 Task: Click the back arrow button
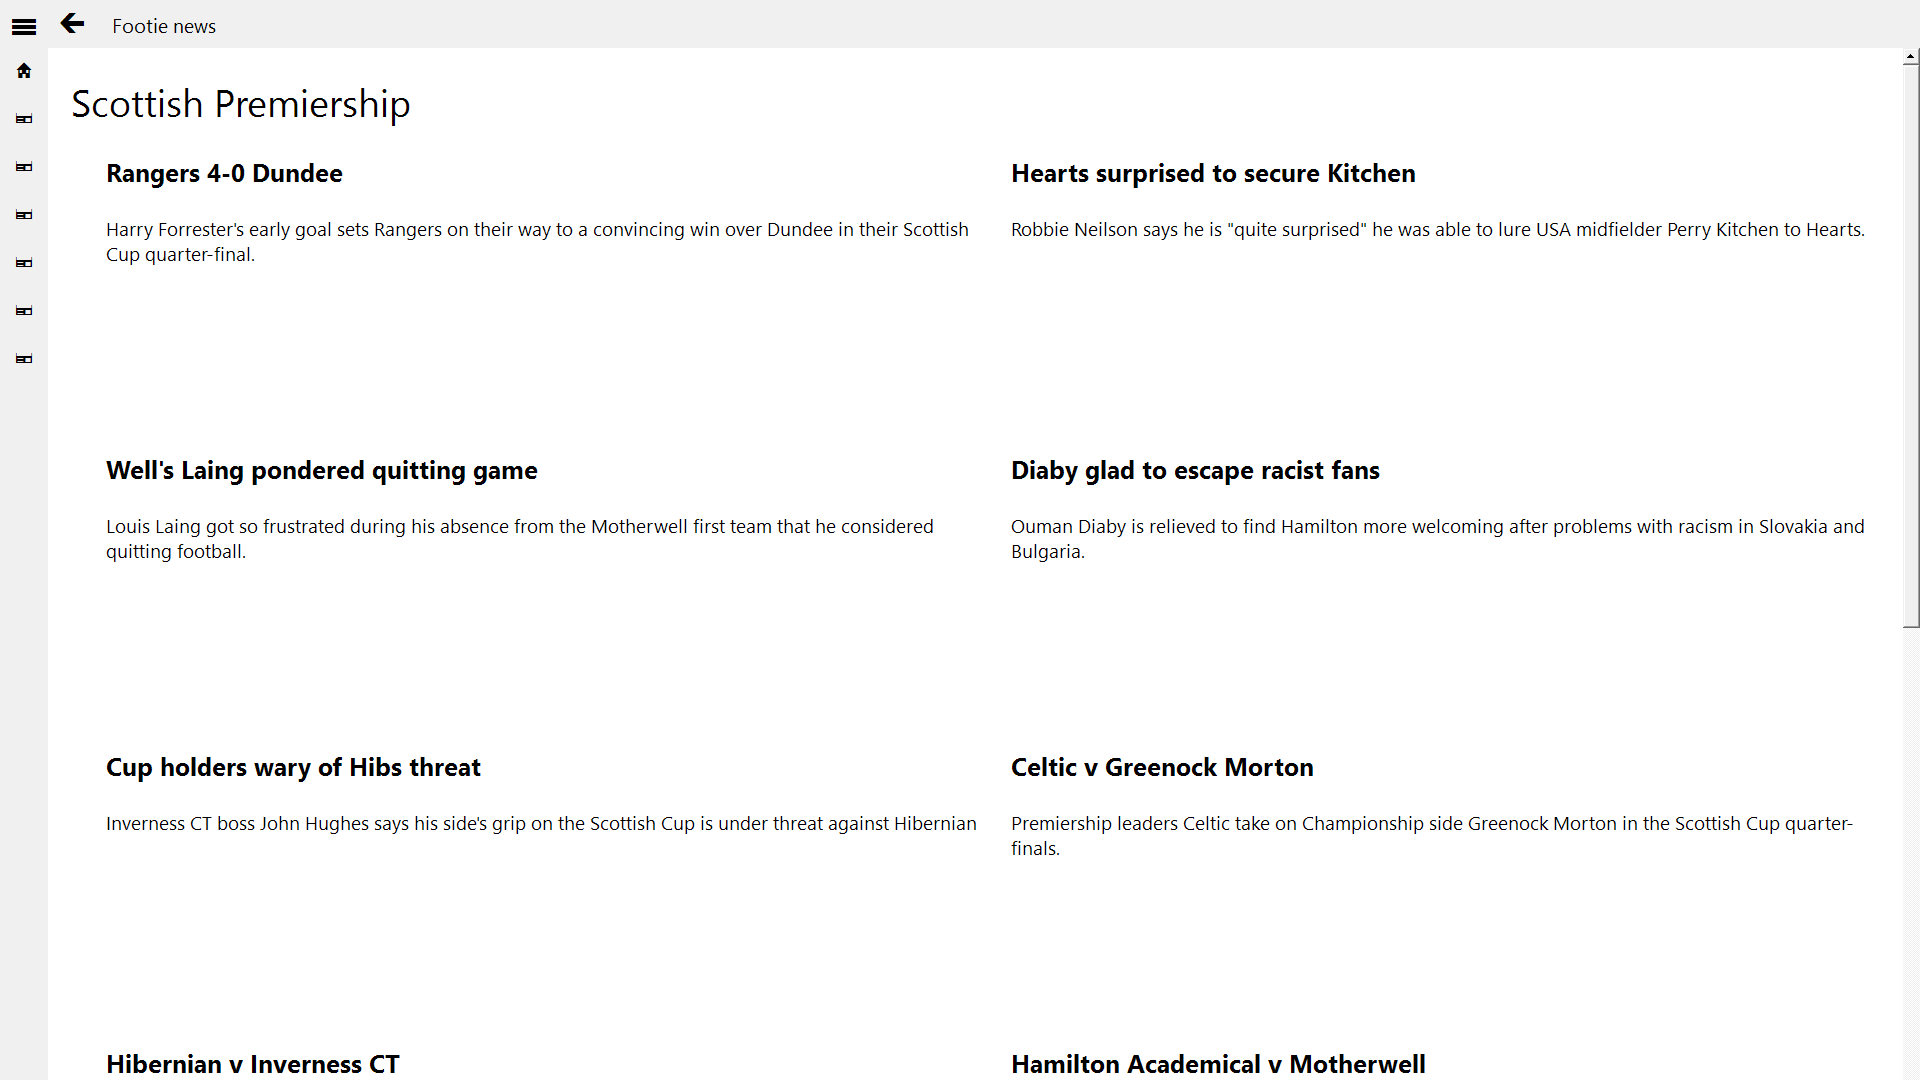(72, 24)
